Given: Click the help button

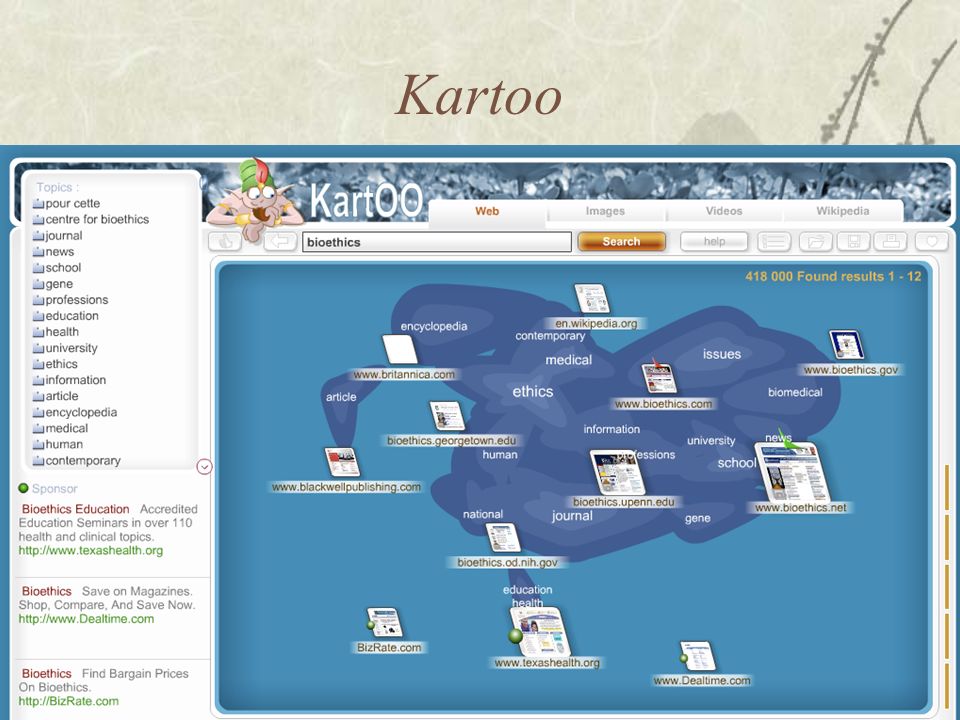Looking at the screenshot, I should [714, 242].
